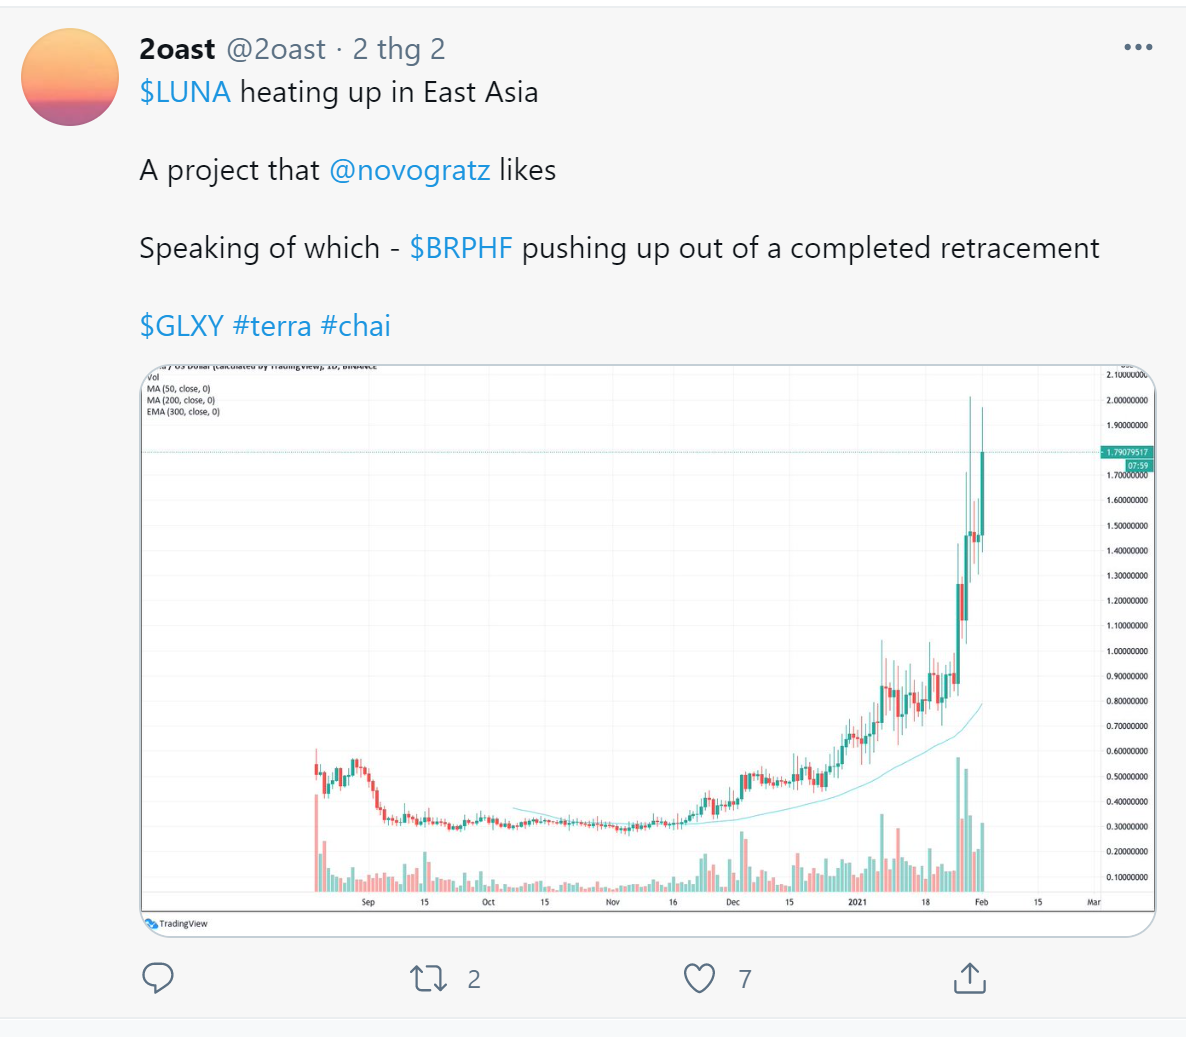This screenshot has height=1037, width=1186.
Task: Open the $BRPHF cashtag link
Action: [461, 248]
